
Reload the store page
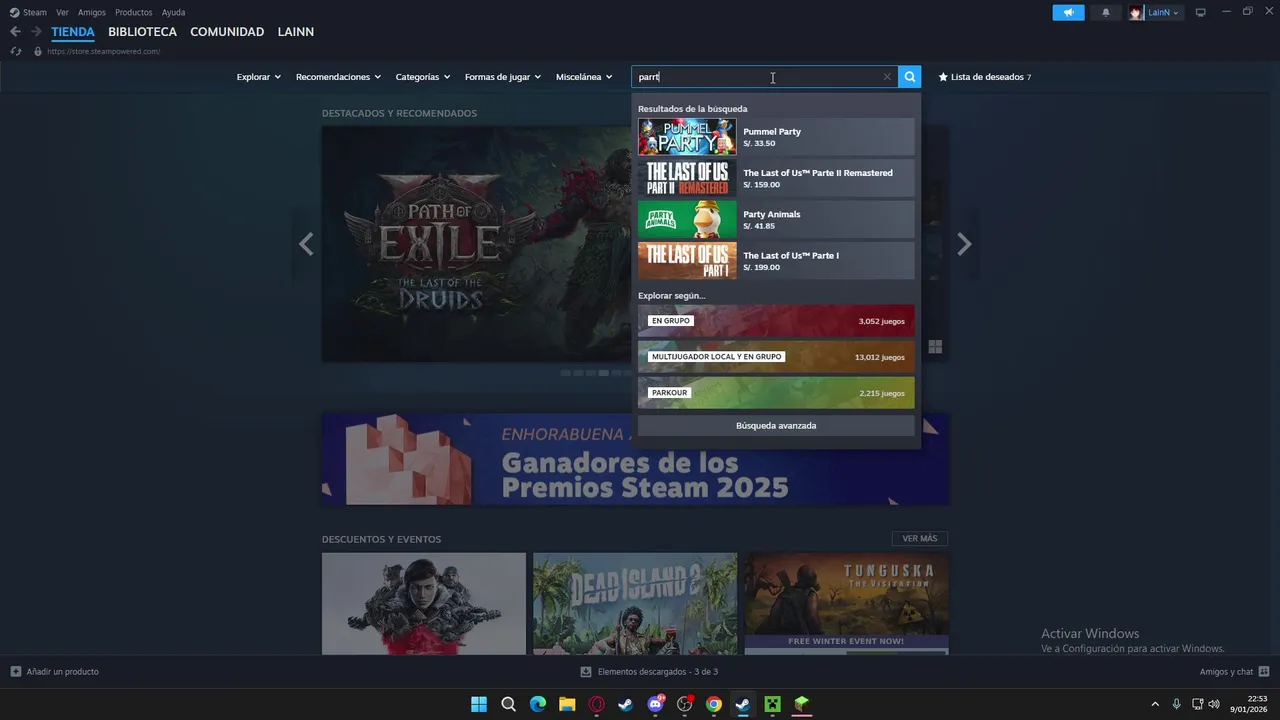(x=15, y=51)
